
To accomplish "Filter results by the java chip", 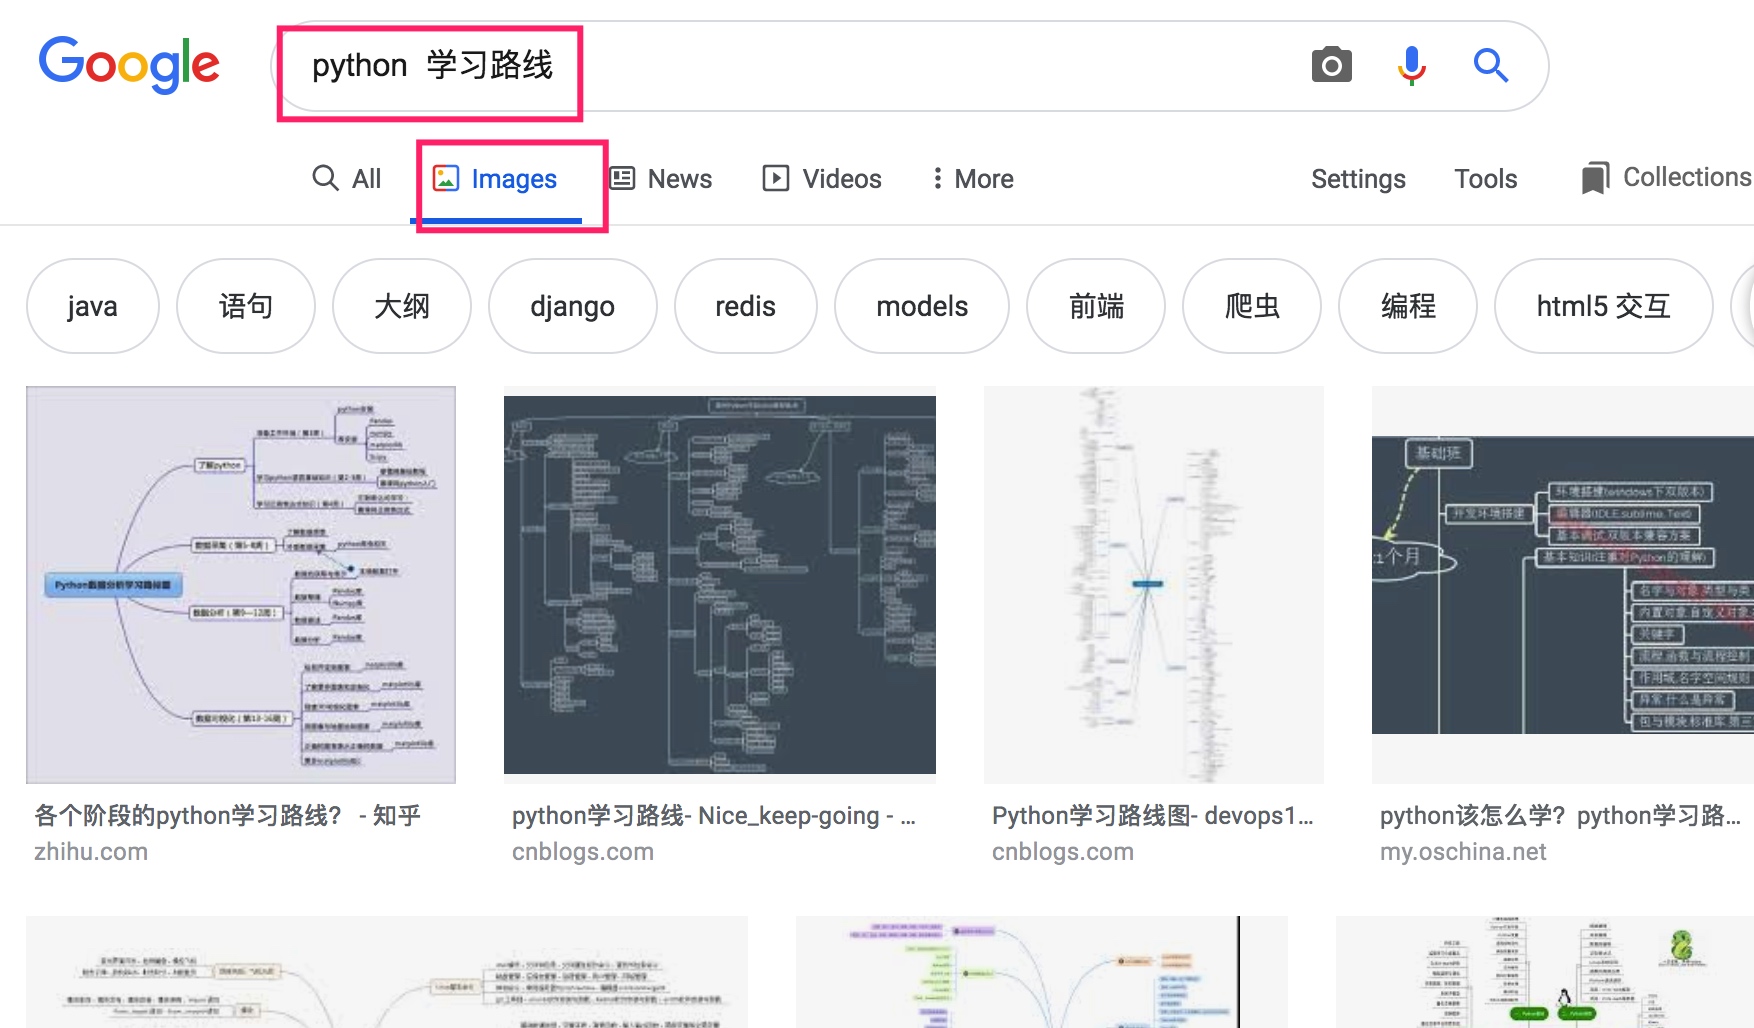I will [92, 306].
